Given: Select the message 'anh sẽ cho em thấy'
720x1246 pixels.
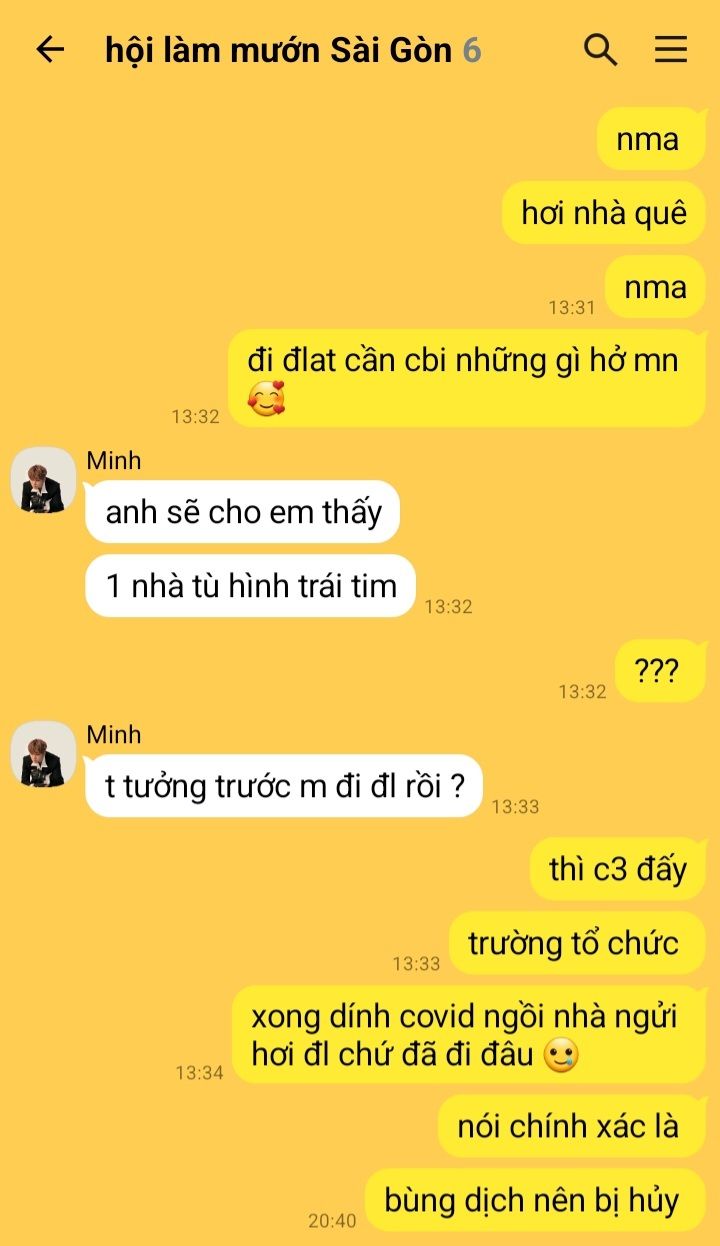Looking at the screenshot, I should point(243,512).
